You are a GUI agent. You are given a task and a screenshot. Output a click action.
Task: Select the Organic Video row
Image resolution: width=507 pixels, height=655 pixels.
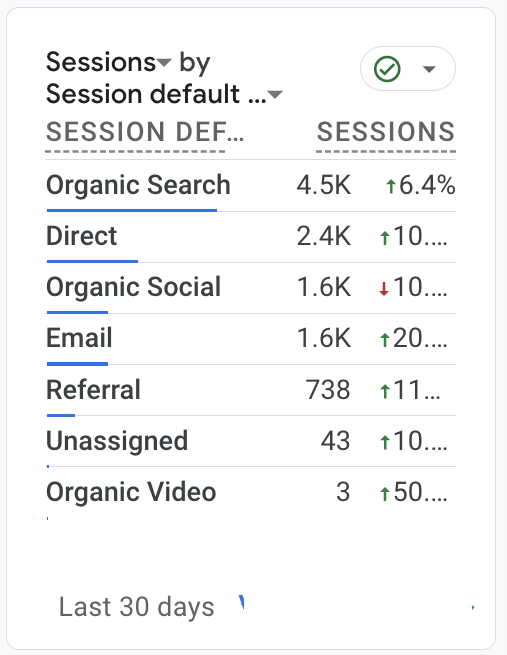coord(251,493)
